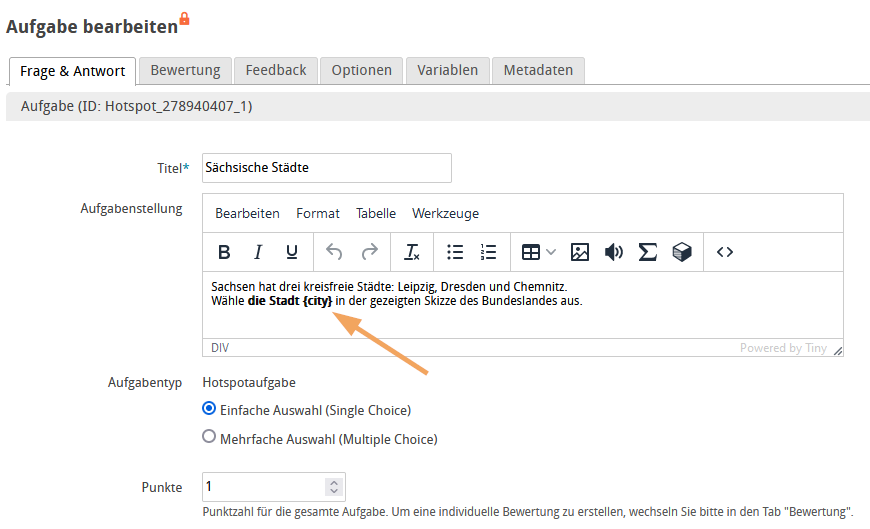
Task: Click into the Aufgabenstellung text area
Action: [523, 305]
